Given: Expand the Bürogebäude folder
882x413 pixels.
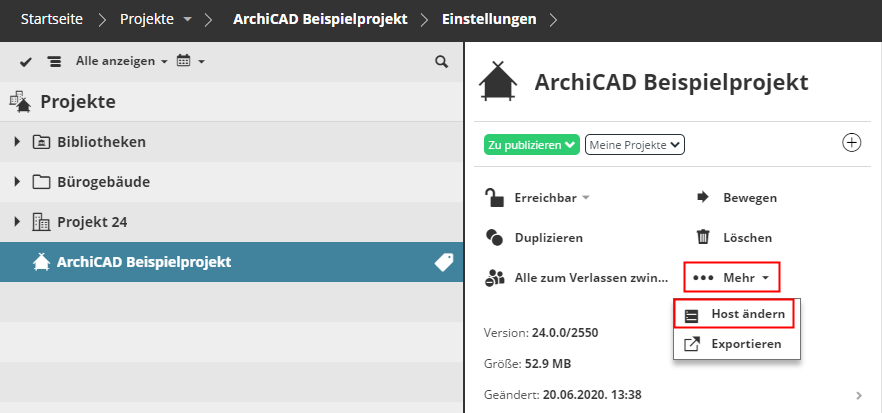Looking at the screenshot, I should (17, 182).
